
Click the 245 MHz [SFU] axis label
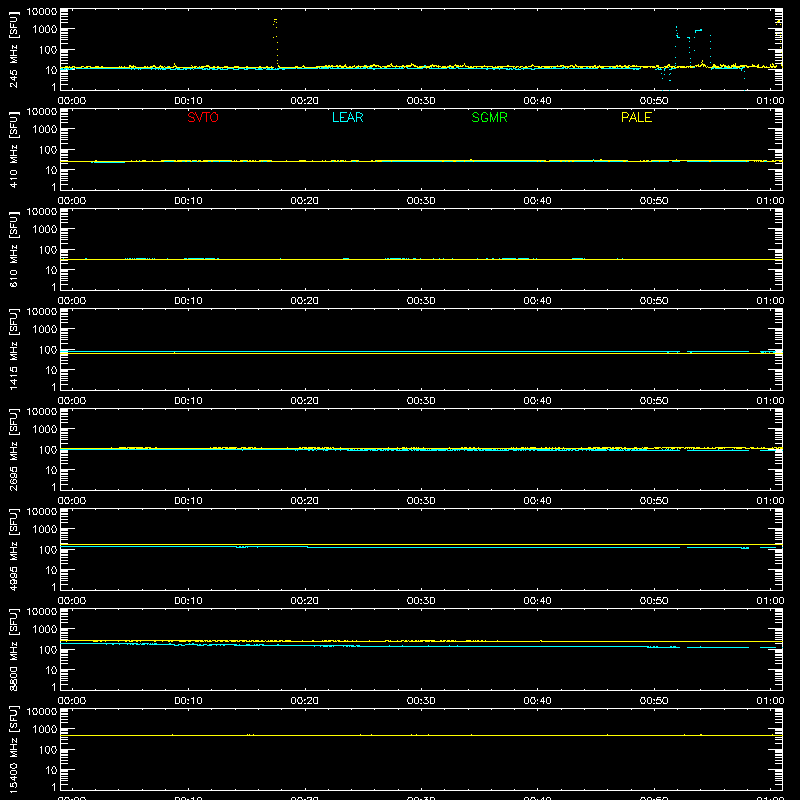13,49
